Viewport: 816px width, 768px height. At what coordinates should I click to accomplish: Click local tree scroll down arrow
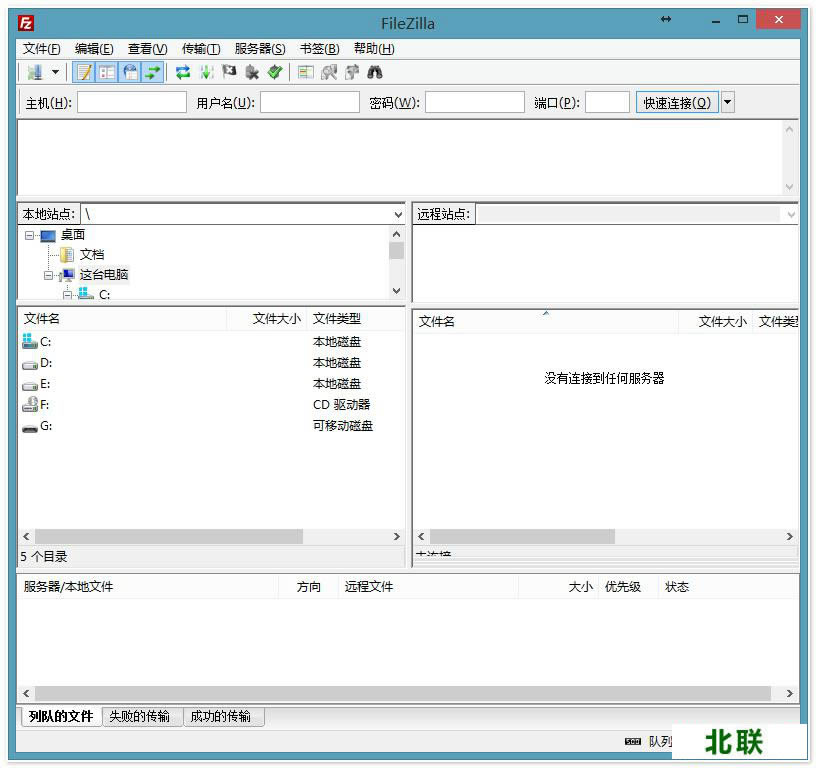click(397, 291)
